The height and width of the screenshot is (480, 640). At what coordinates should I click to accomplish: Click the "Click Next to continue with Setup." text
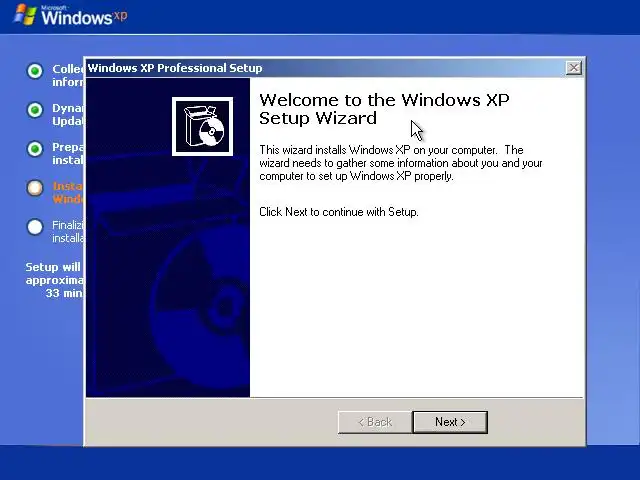[339, 212]
